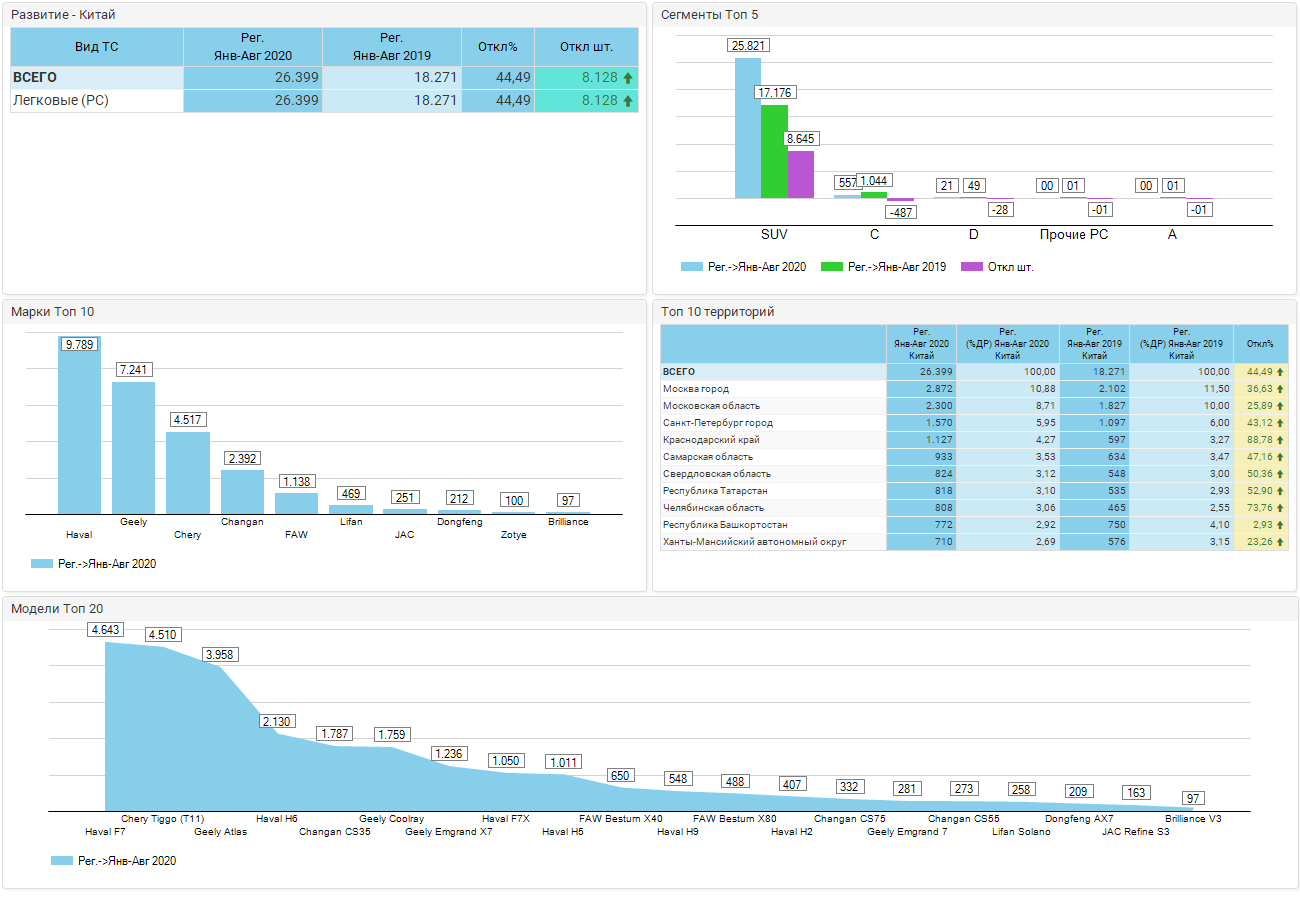Click the green up arrow in ВСЕГО row of Развитие table

pyautogui.click(x=628, y=78)
